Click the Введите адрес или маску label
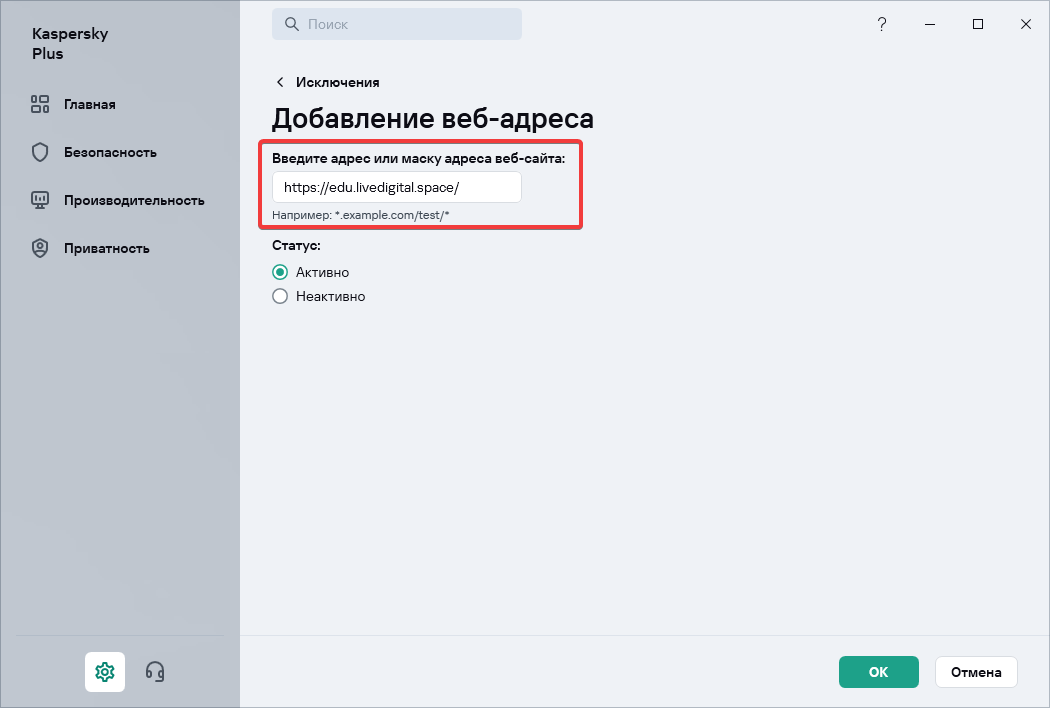 419,159
